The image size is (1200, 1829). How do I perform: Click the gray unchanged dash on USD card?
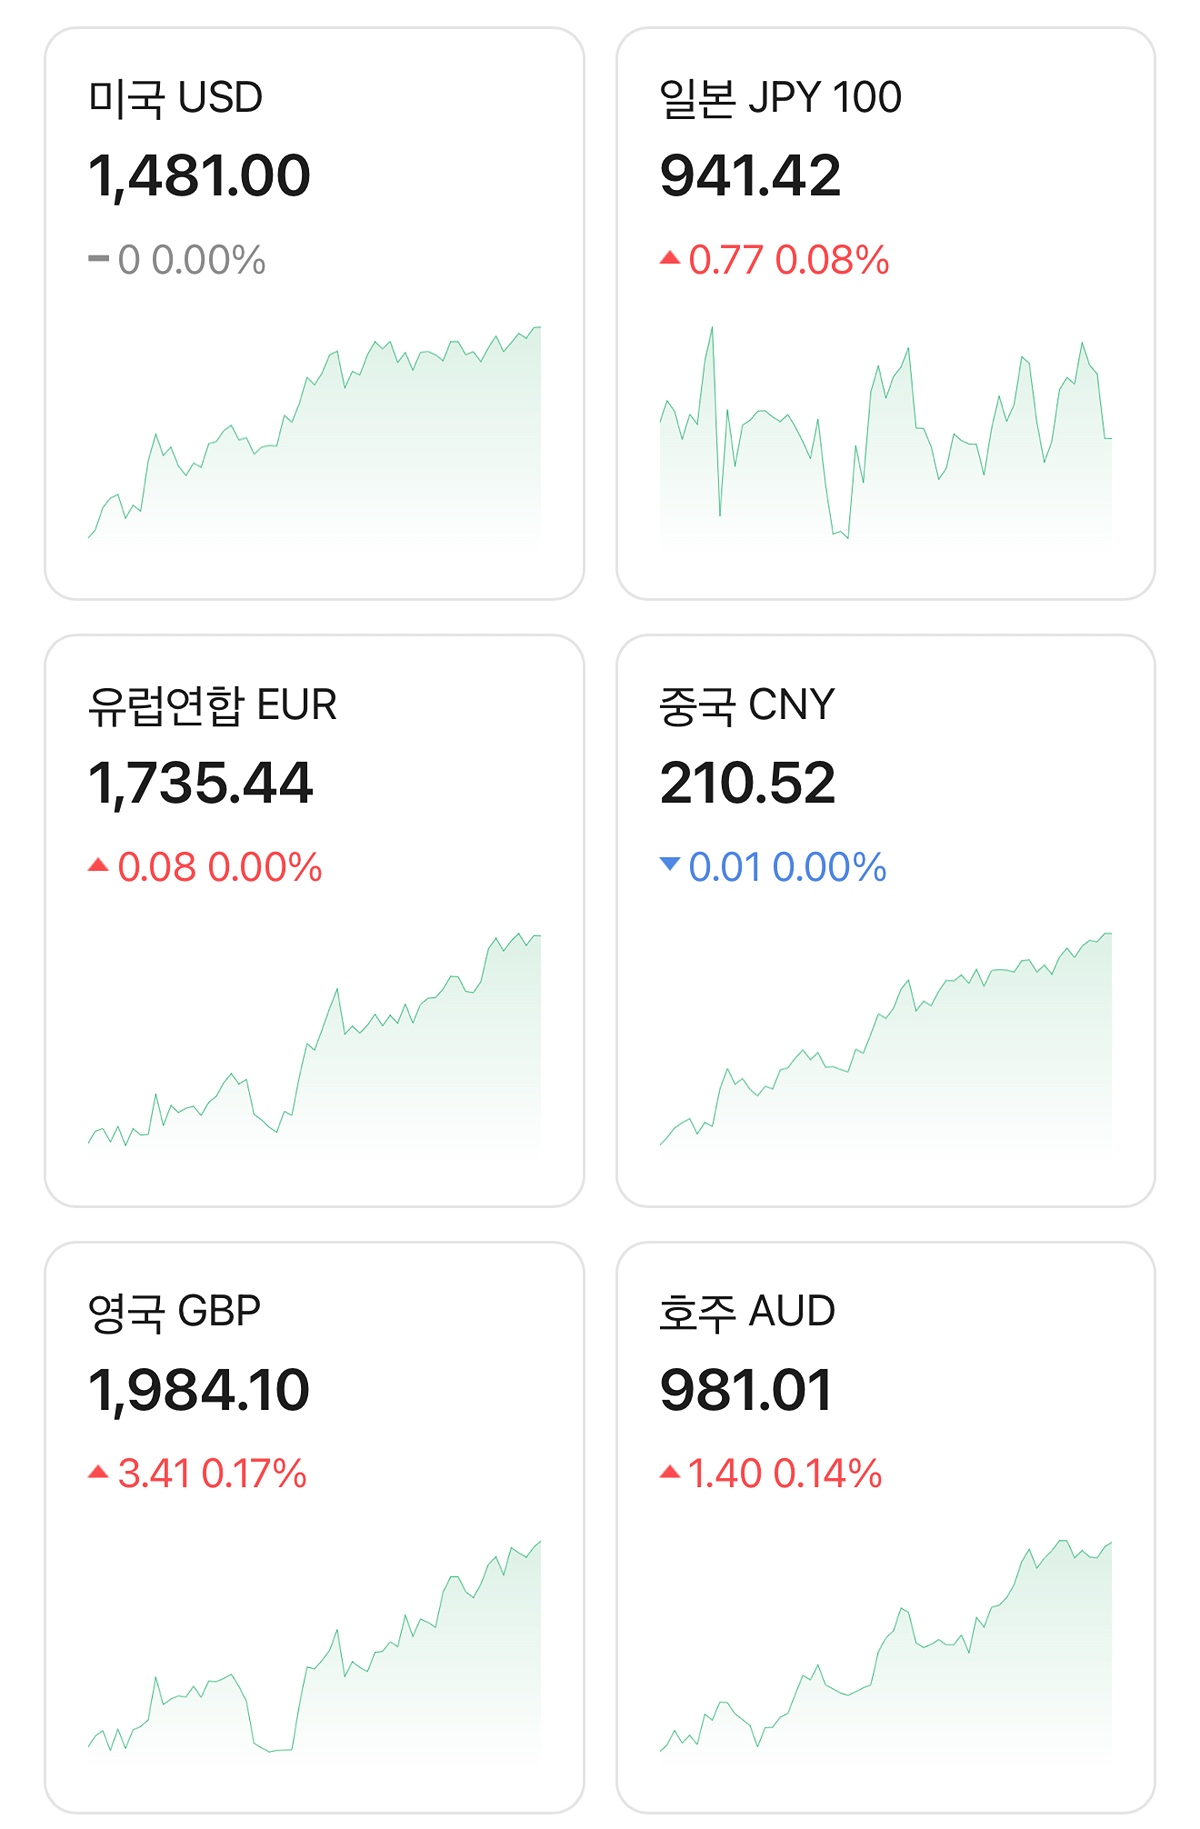point(98,259)
